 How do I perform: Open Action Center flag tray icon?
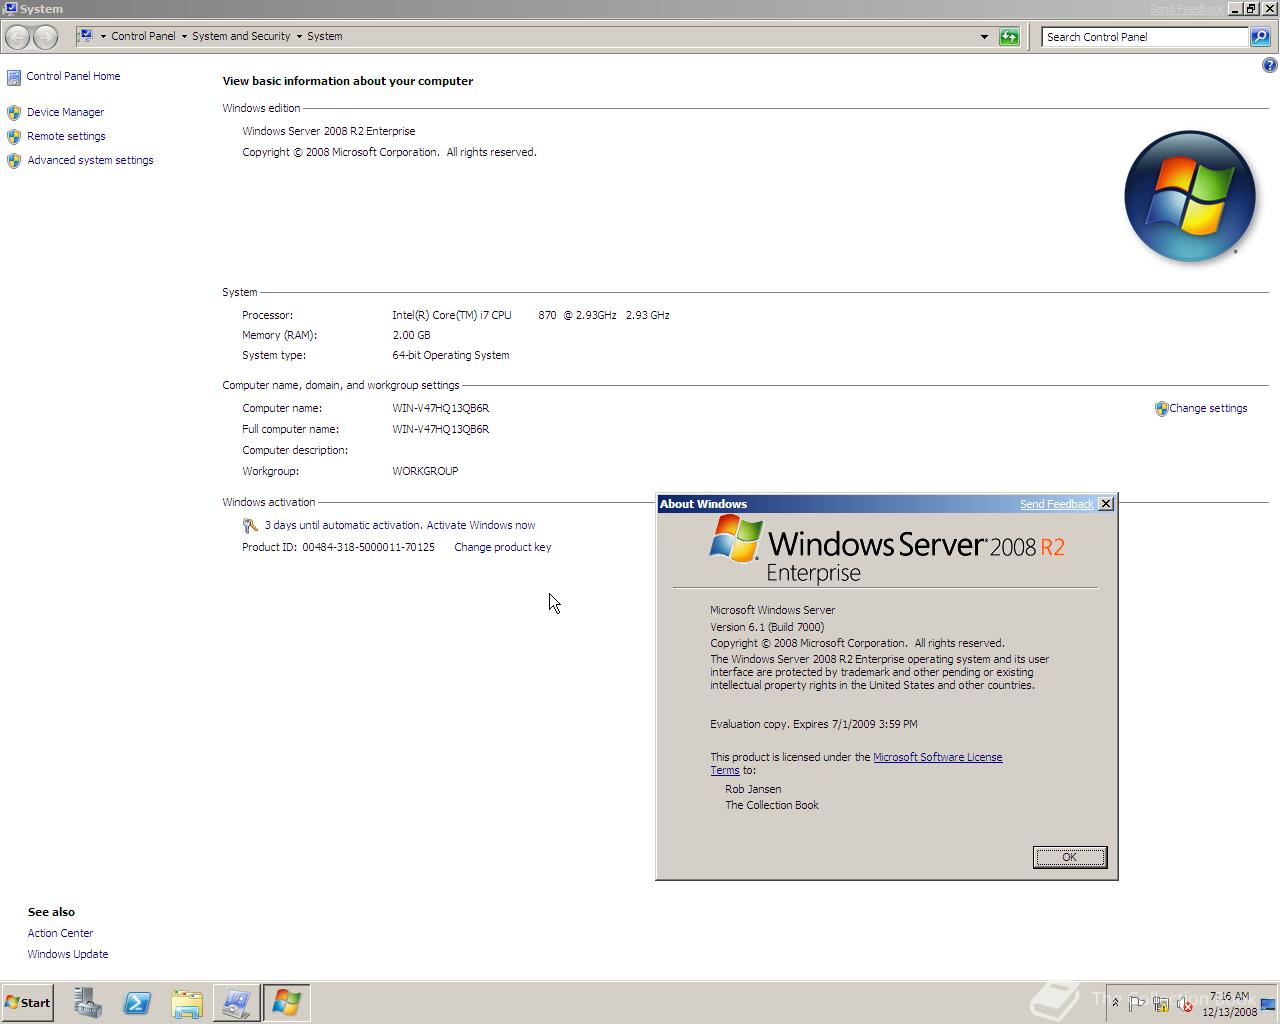point(1137,1004)
